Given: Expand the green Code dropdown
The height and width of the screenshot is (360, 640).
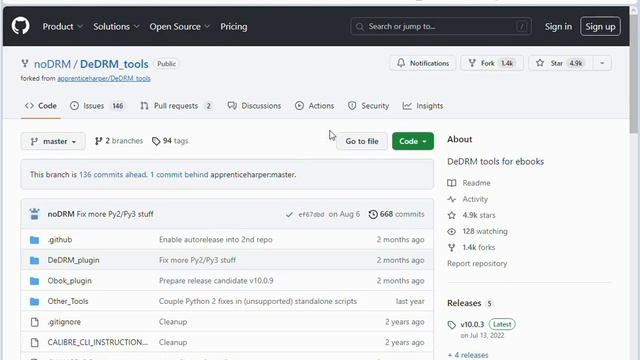Looking at the screenshot, I should (413, 141).
